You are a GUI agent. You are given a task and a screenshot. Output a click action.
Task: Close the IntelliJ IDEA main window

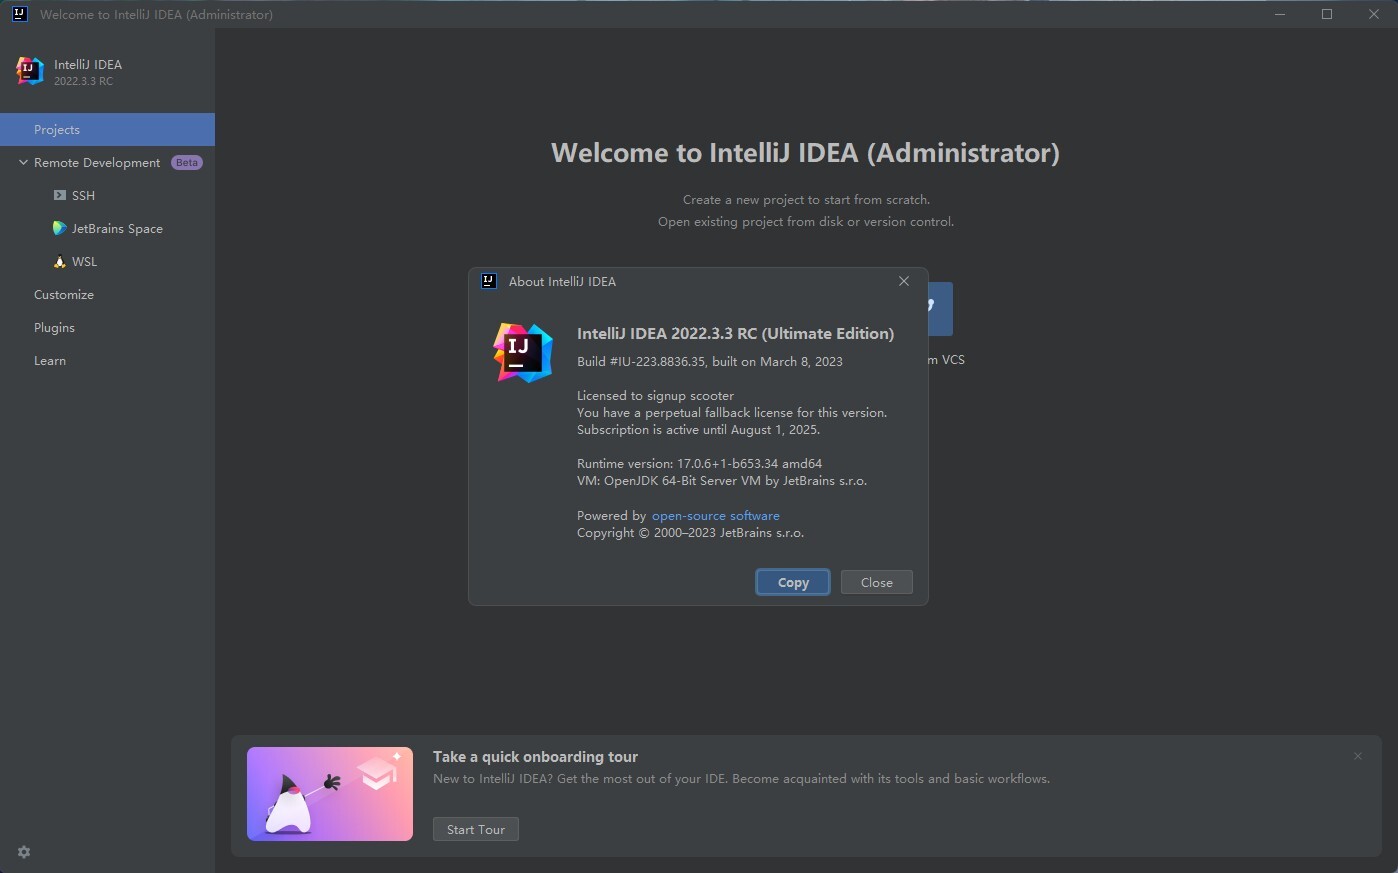coord(1374,14)
